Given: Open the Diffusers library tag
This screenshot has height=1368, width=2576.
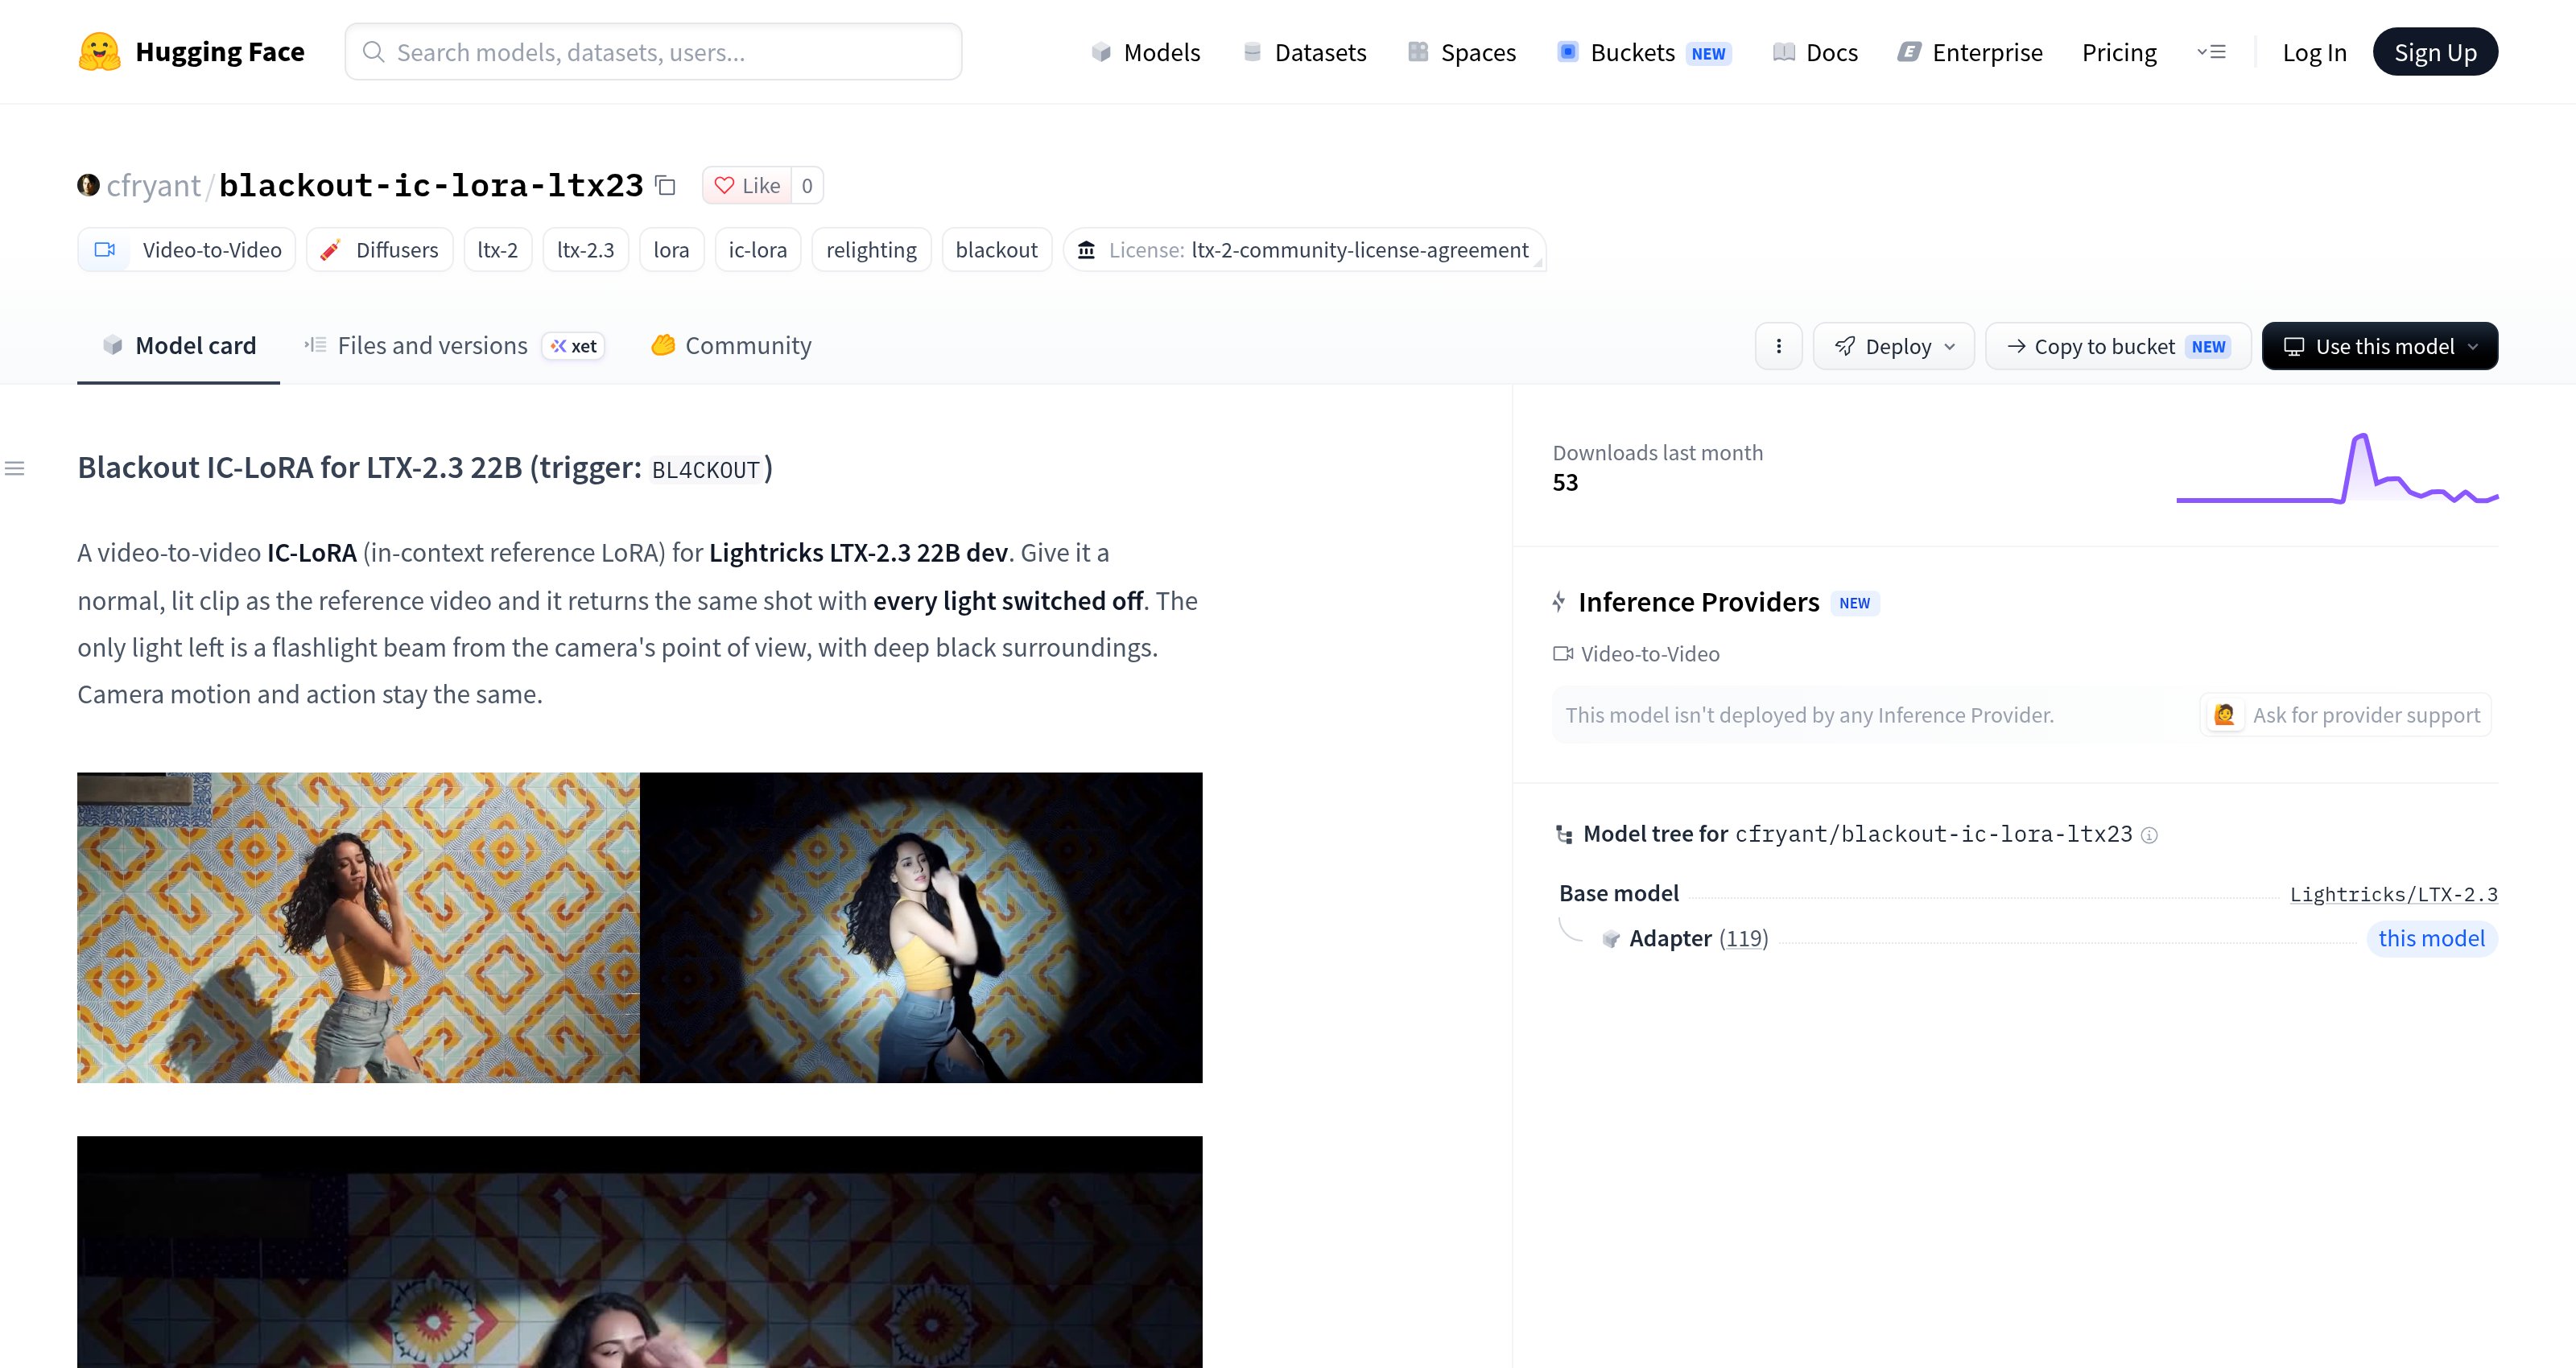Looking at the screenshot, I should coord(380,250).
